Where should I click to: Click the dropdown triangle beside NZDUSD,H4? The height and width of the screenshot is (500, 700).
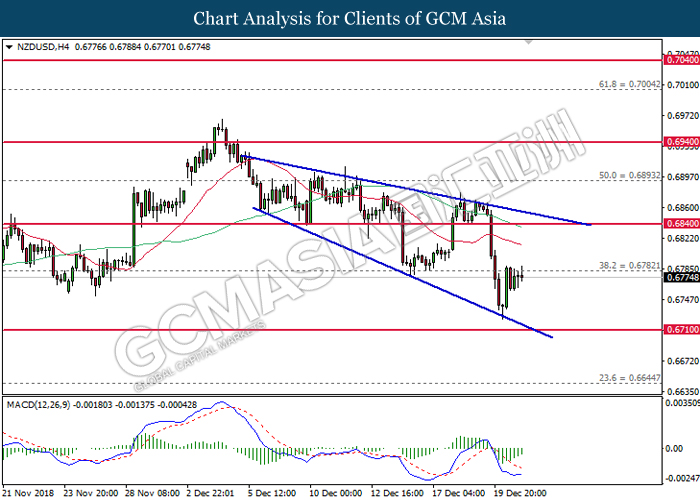coord(9,47)
